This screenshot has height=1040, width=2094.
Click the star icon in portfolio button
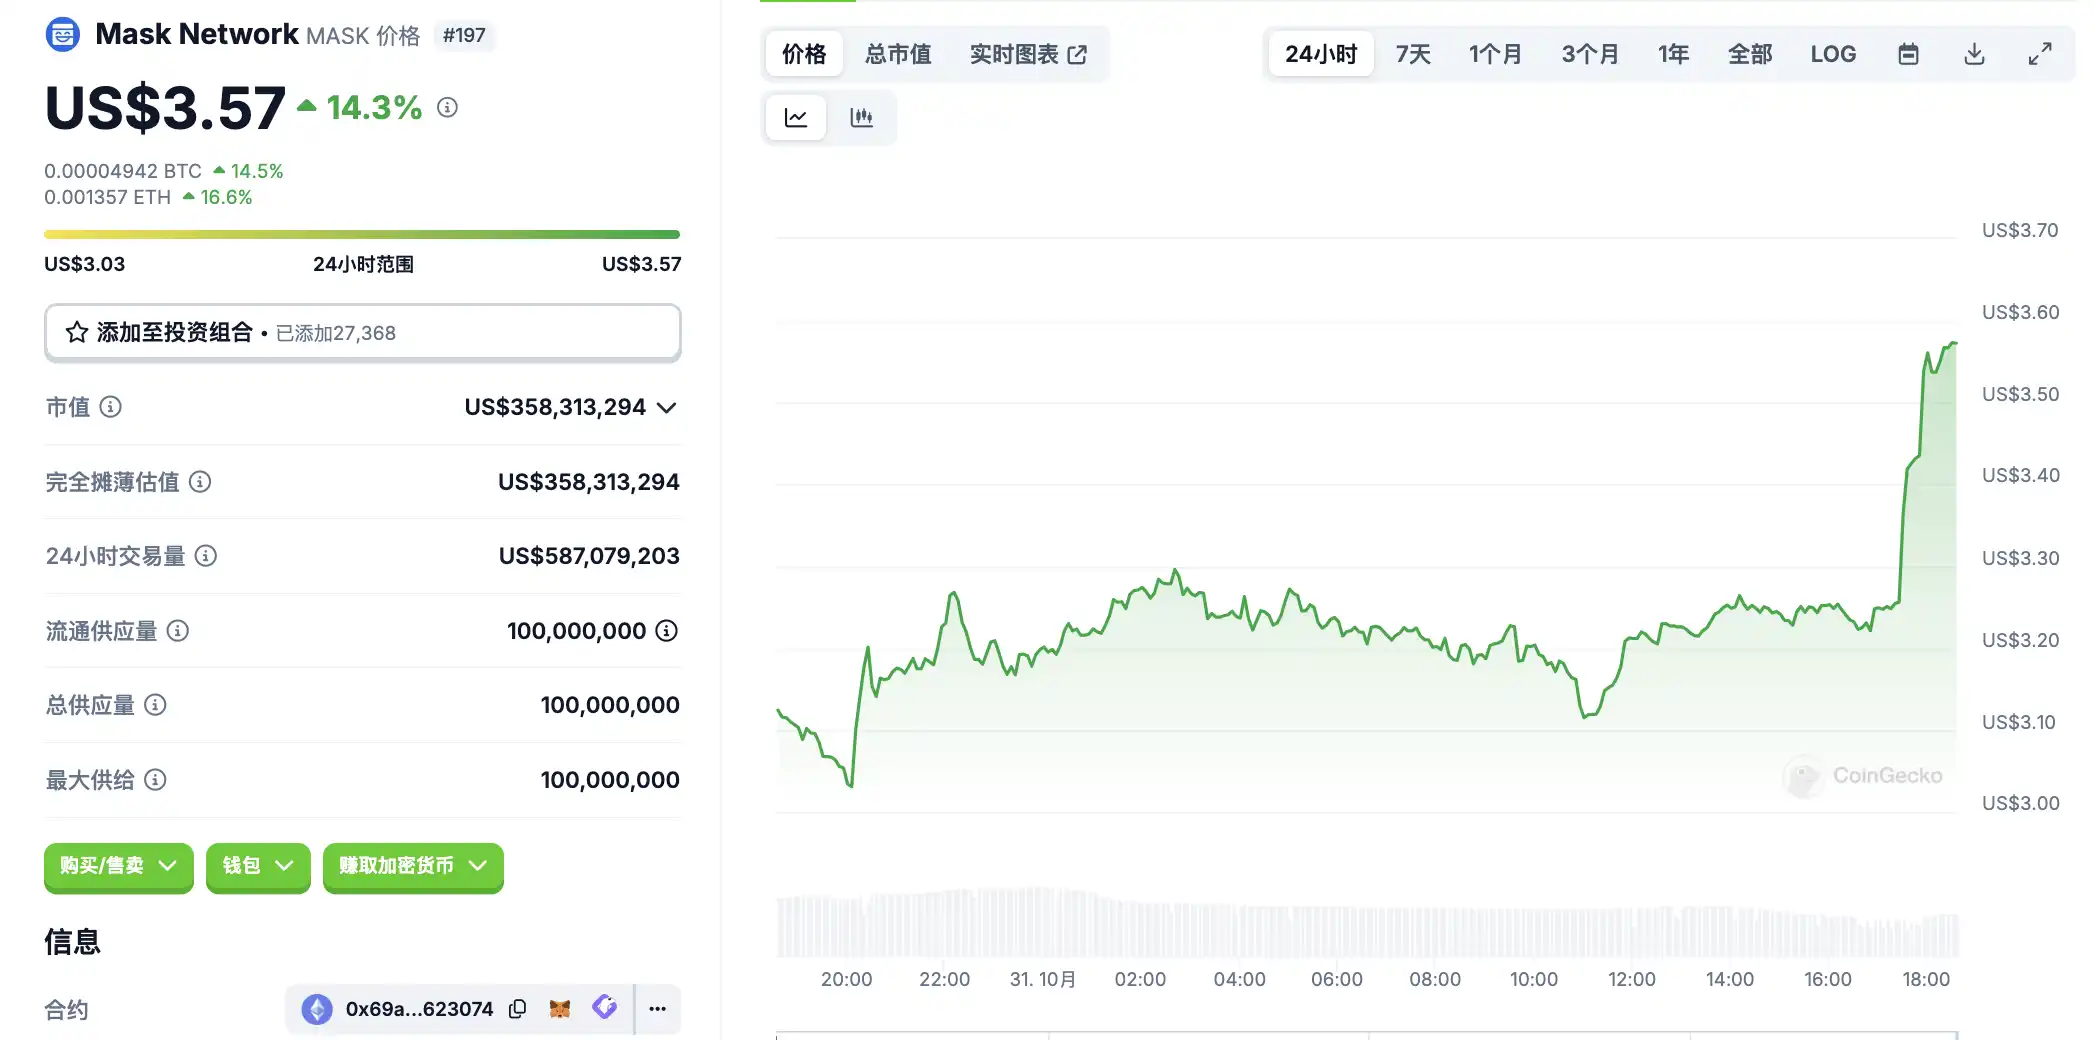coord(77,332)
